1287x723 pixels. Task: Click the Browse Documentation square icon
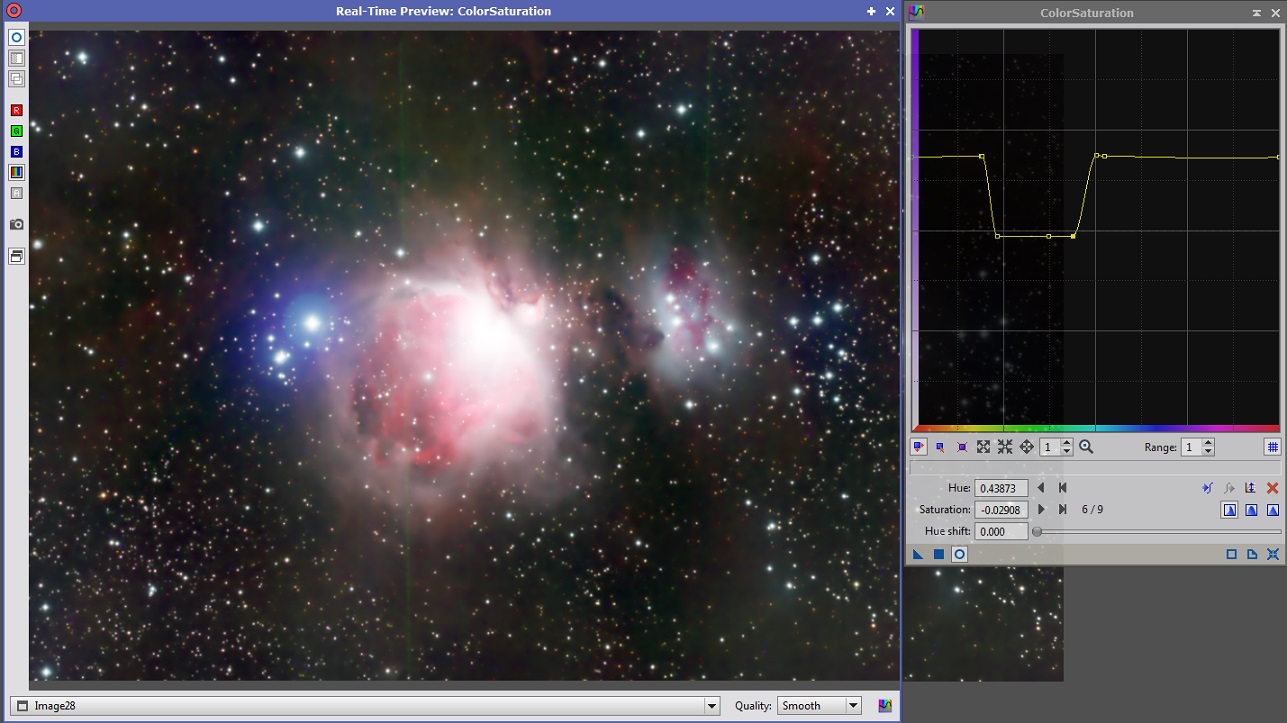(1231, 554)
